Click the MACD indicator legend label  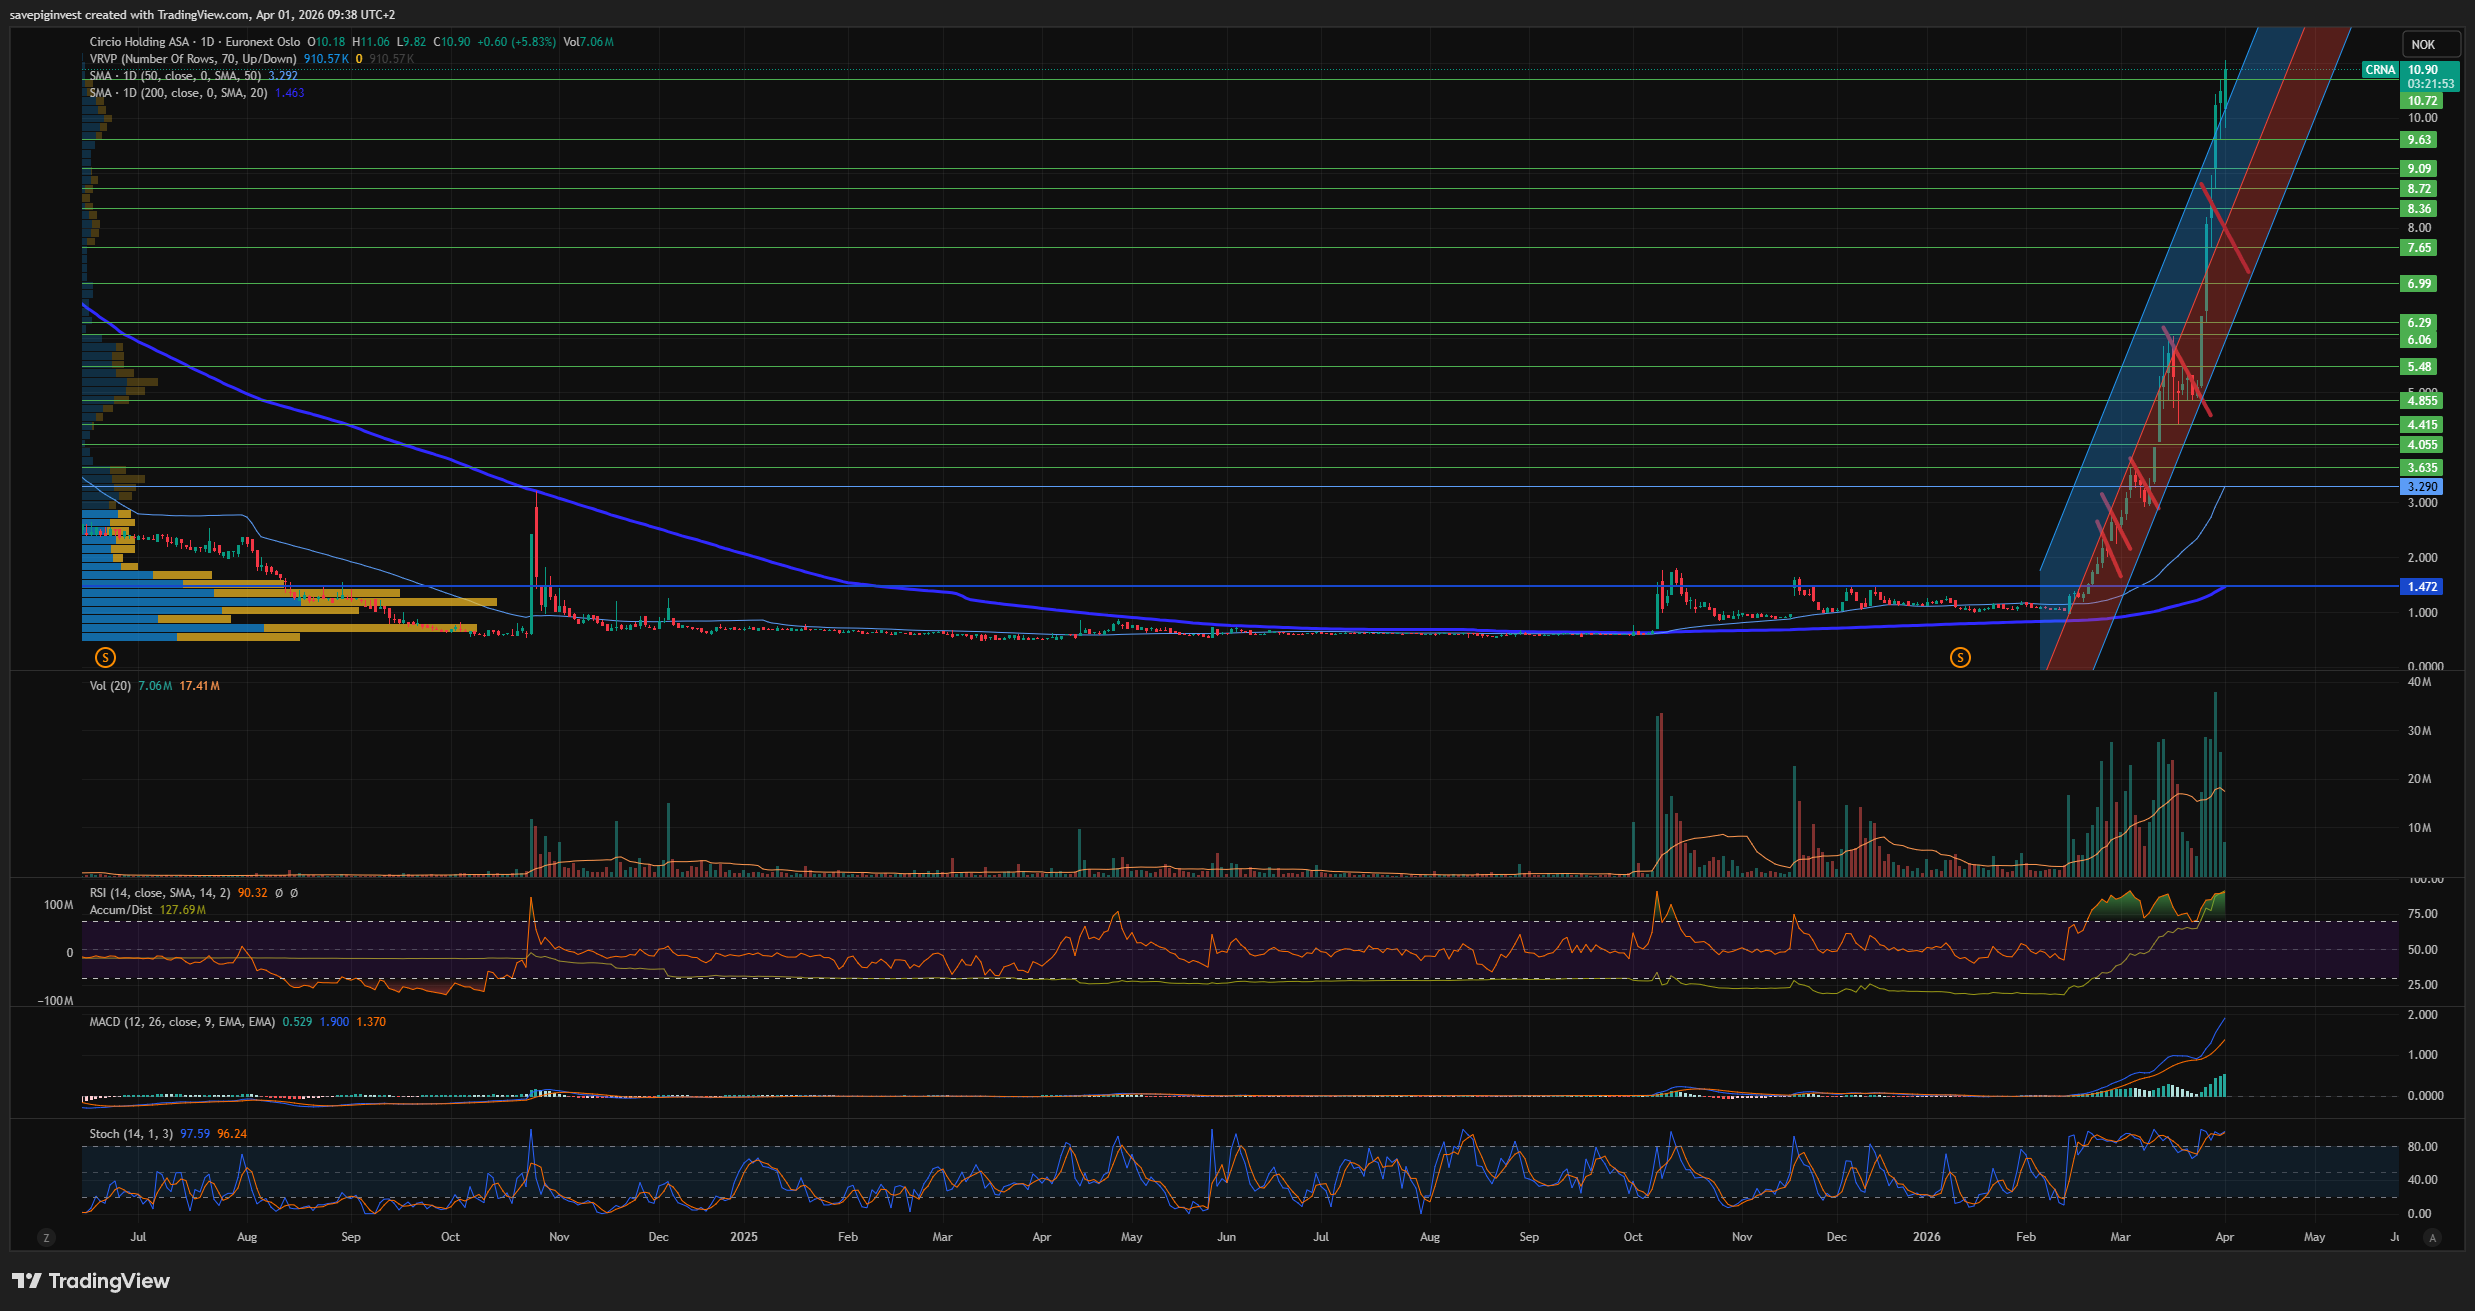(182, 1022)
